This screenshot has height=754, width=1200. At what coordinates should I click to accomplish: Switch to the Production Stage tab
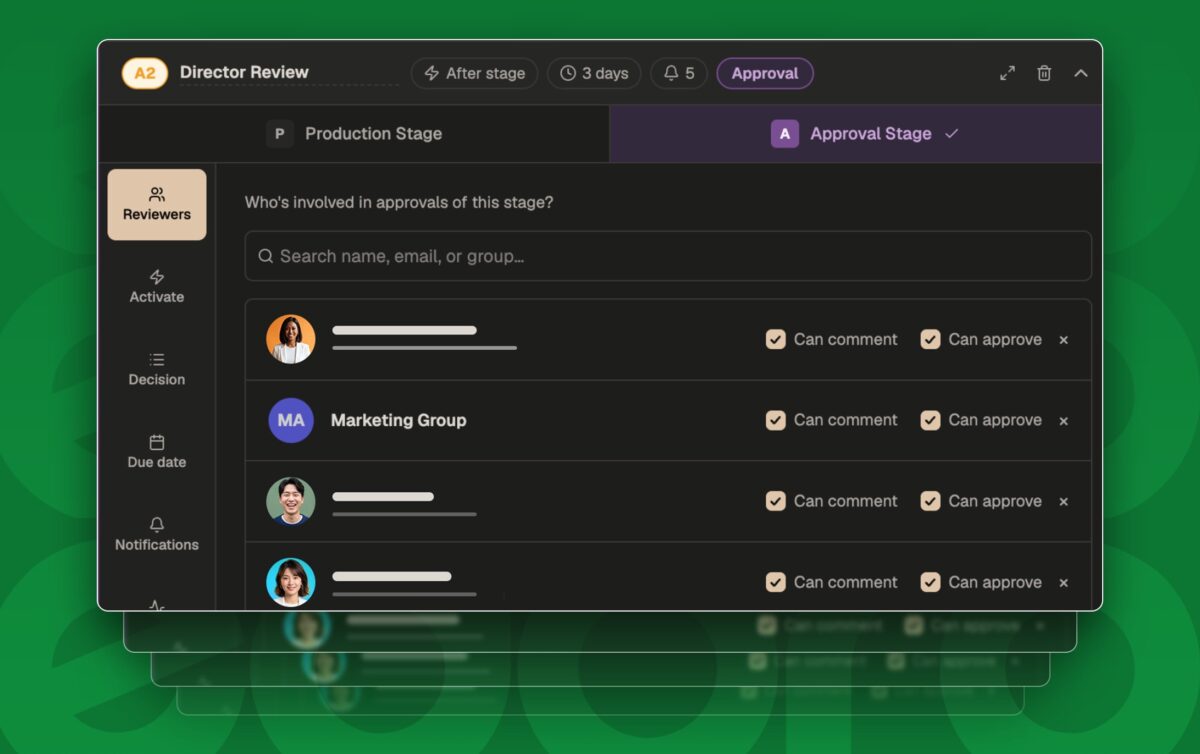tap(354, 134)
